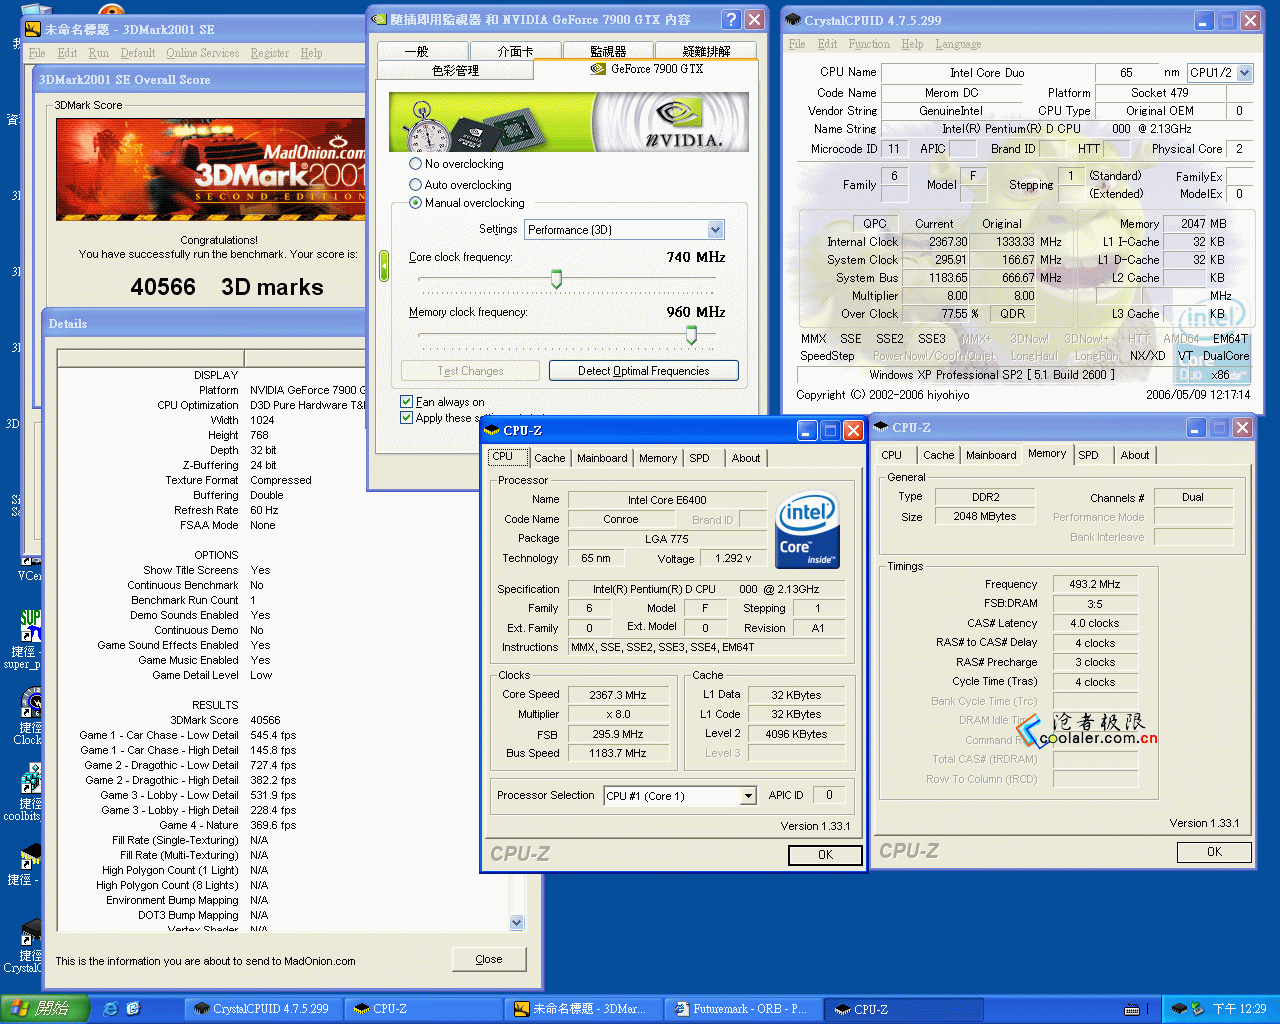This screenshot has height=1024, width=1280.
Task: Switch to Mainboard tab in CPU-Z CPU window
Action: [x=602, y=458]
